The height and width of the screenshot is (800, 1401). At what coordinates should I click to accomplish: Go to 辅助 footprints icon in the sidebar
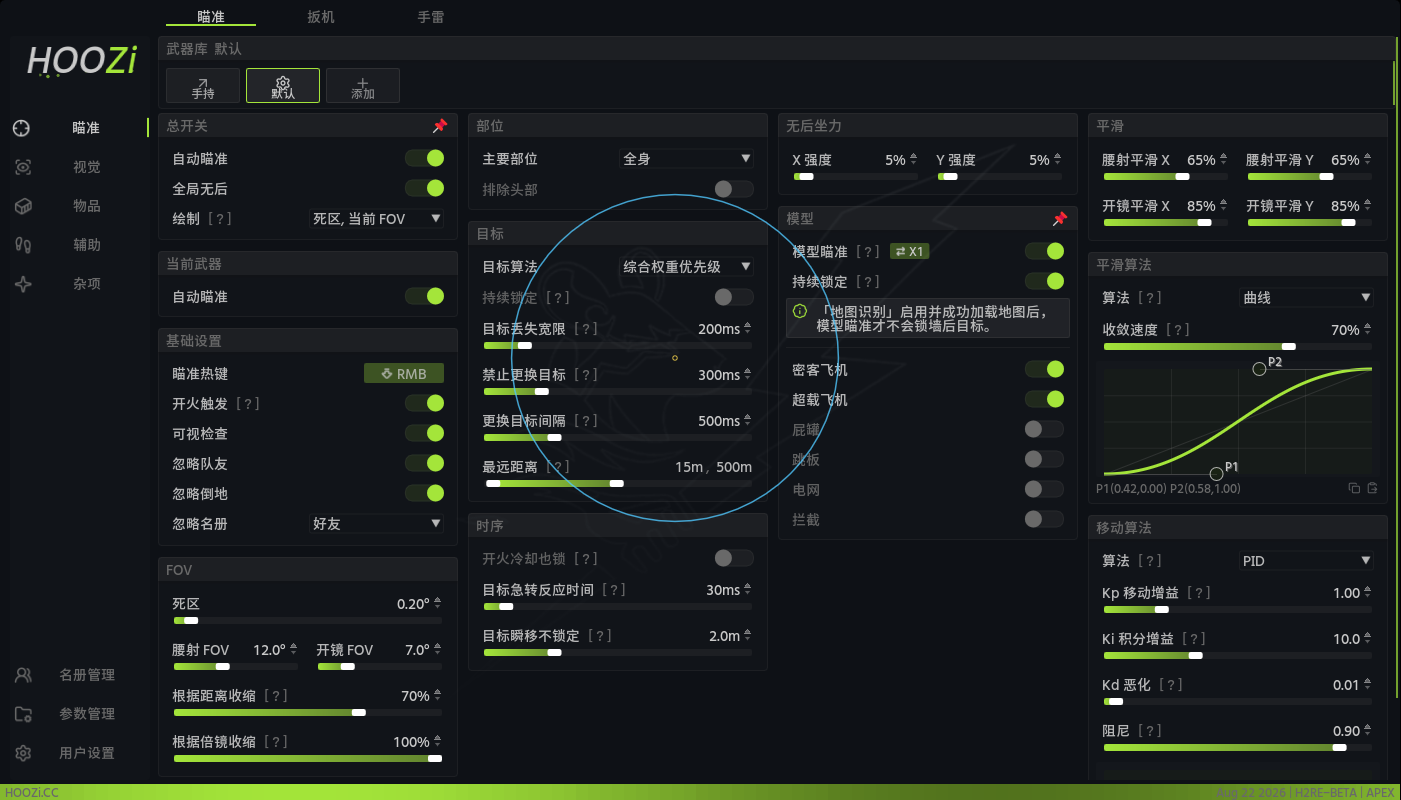click(23, 245)
